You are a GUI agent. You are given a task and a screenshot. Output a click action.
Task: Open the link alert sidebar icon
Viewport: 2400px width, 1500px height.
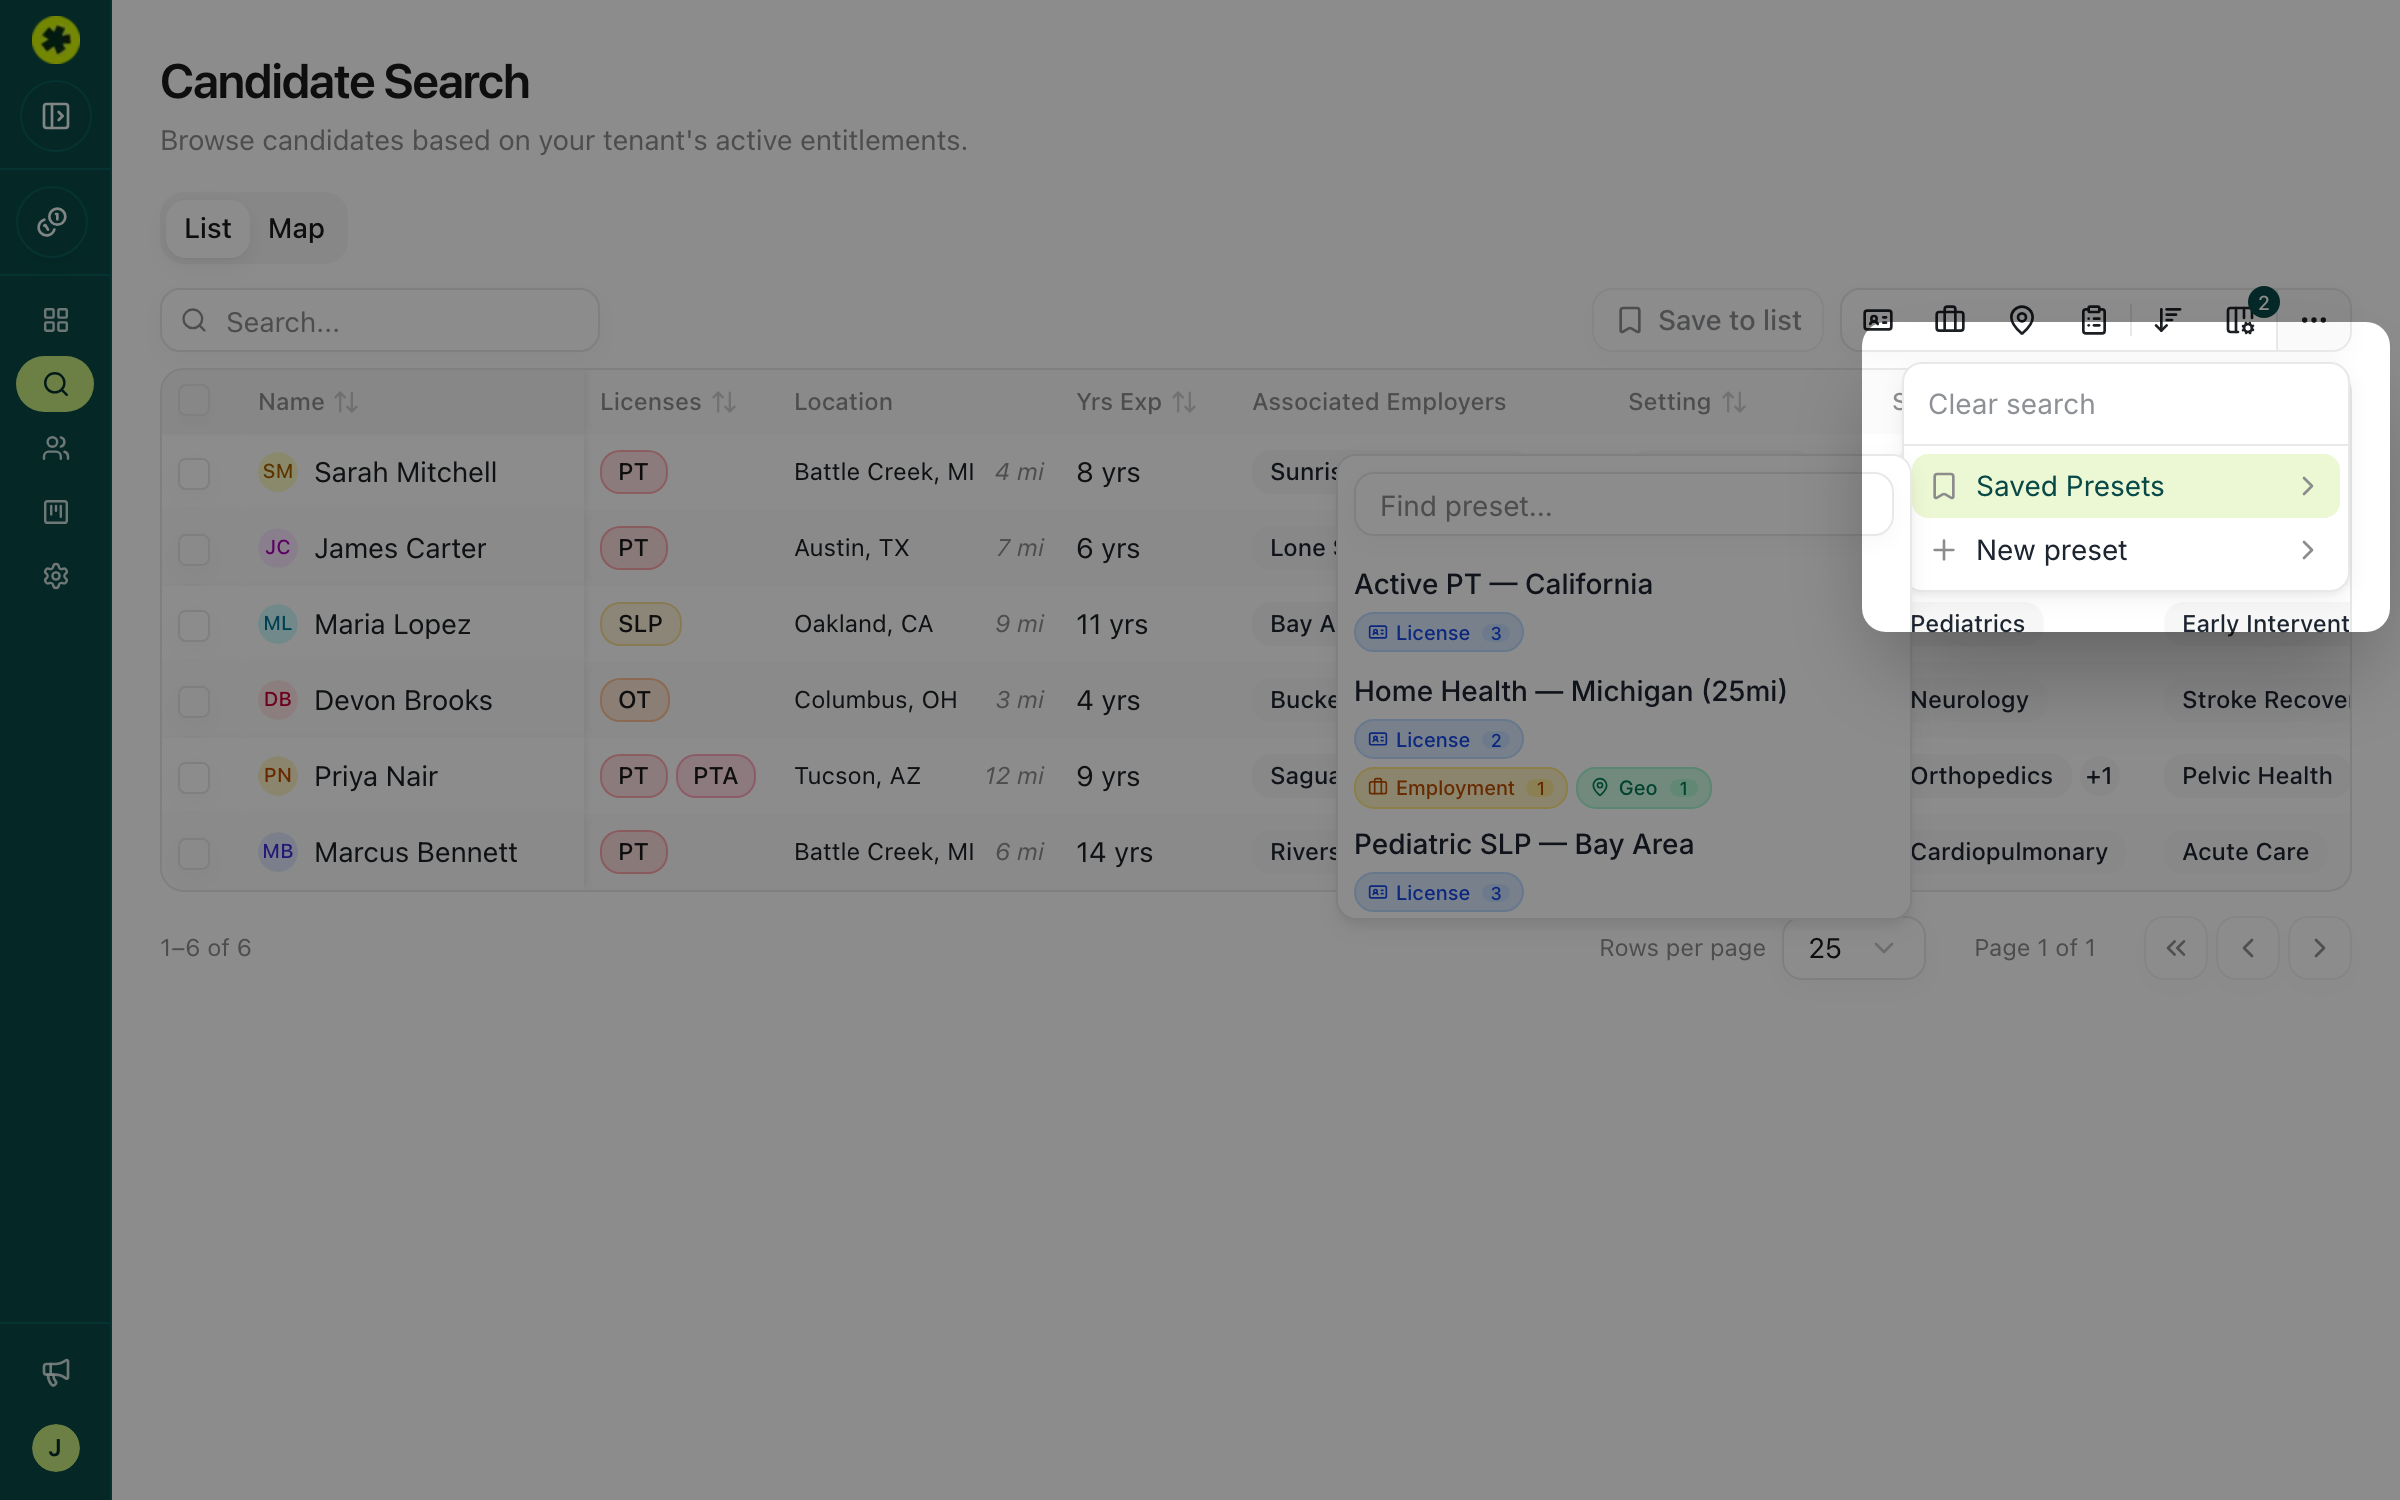(53, 222)
